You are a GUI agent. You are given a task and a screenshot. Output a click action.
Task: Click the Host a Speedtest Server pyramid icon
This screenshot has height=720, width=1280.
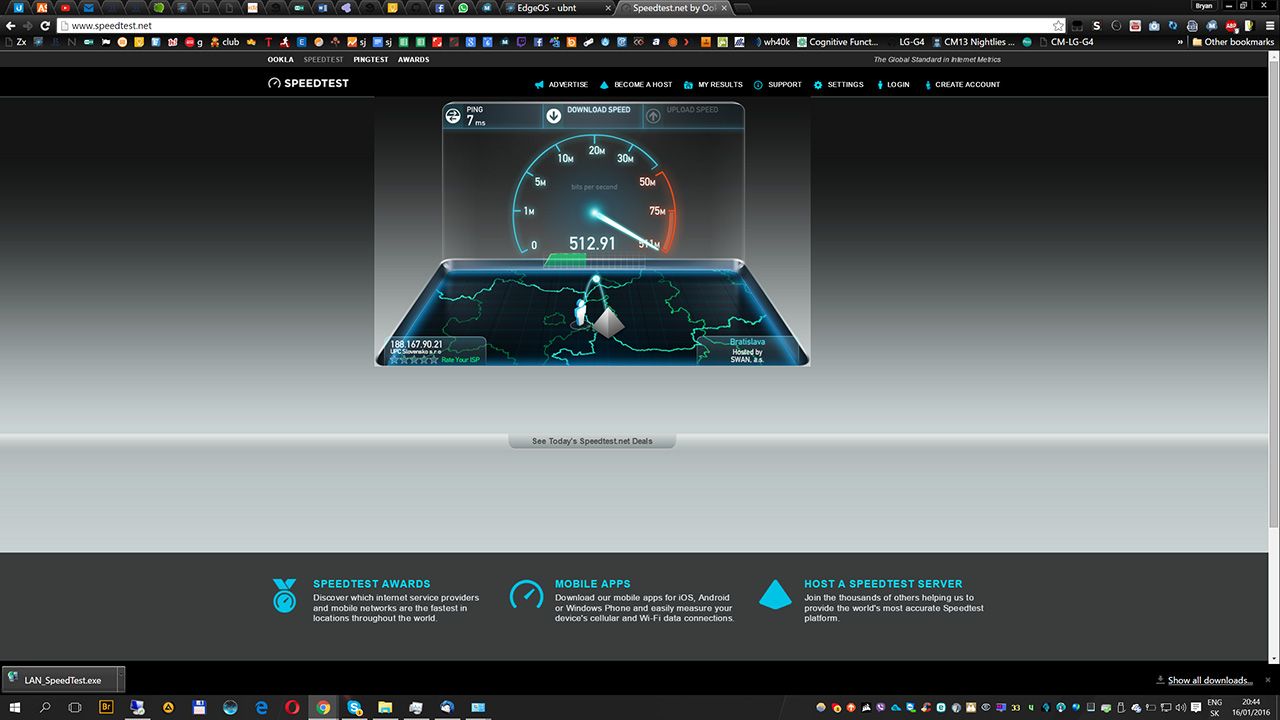click(775, 595)
